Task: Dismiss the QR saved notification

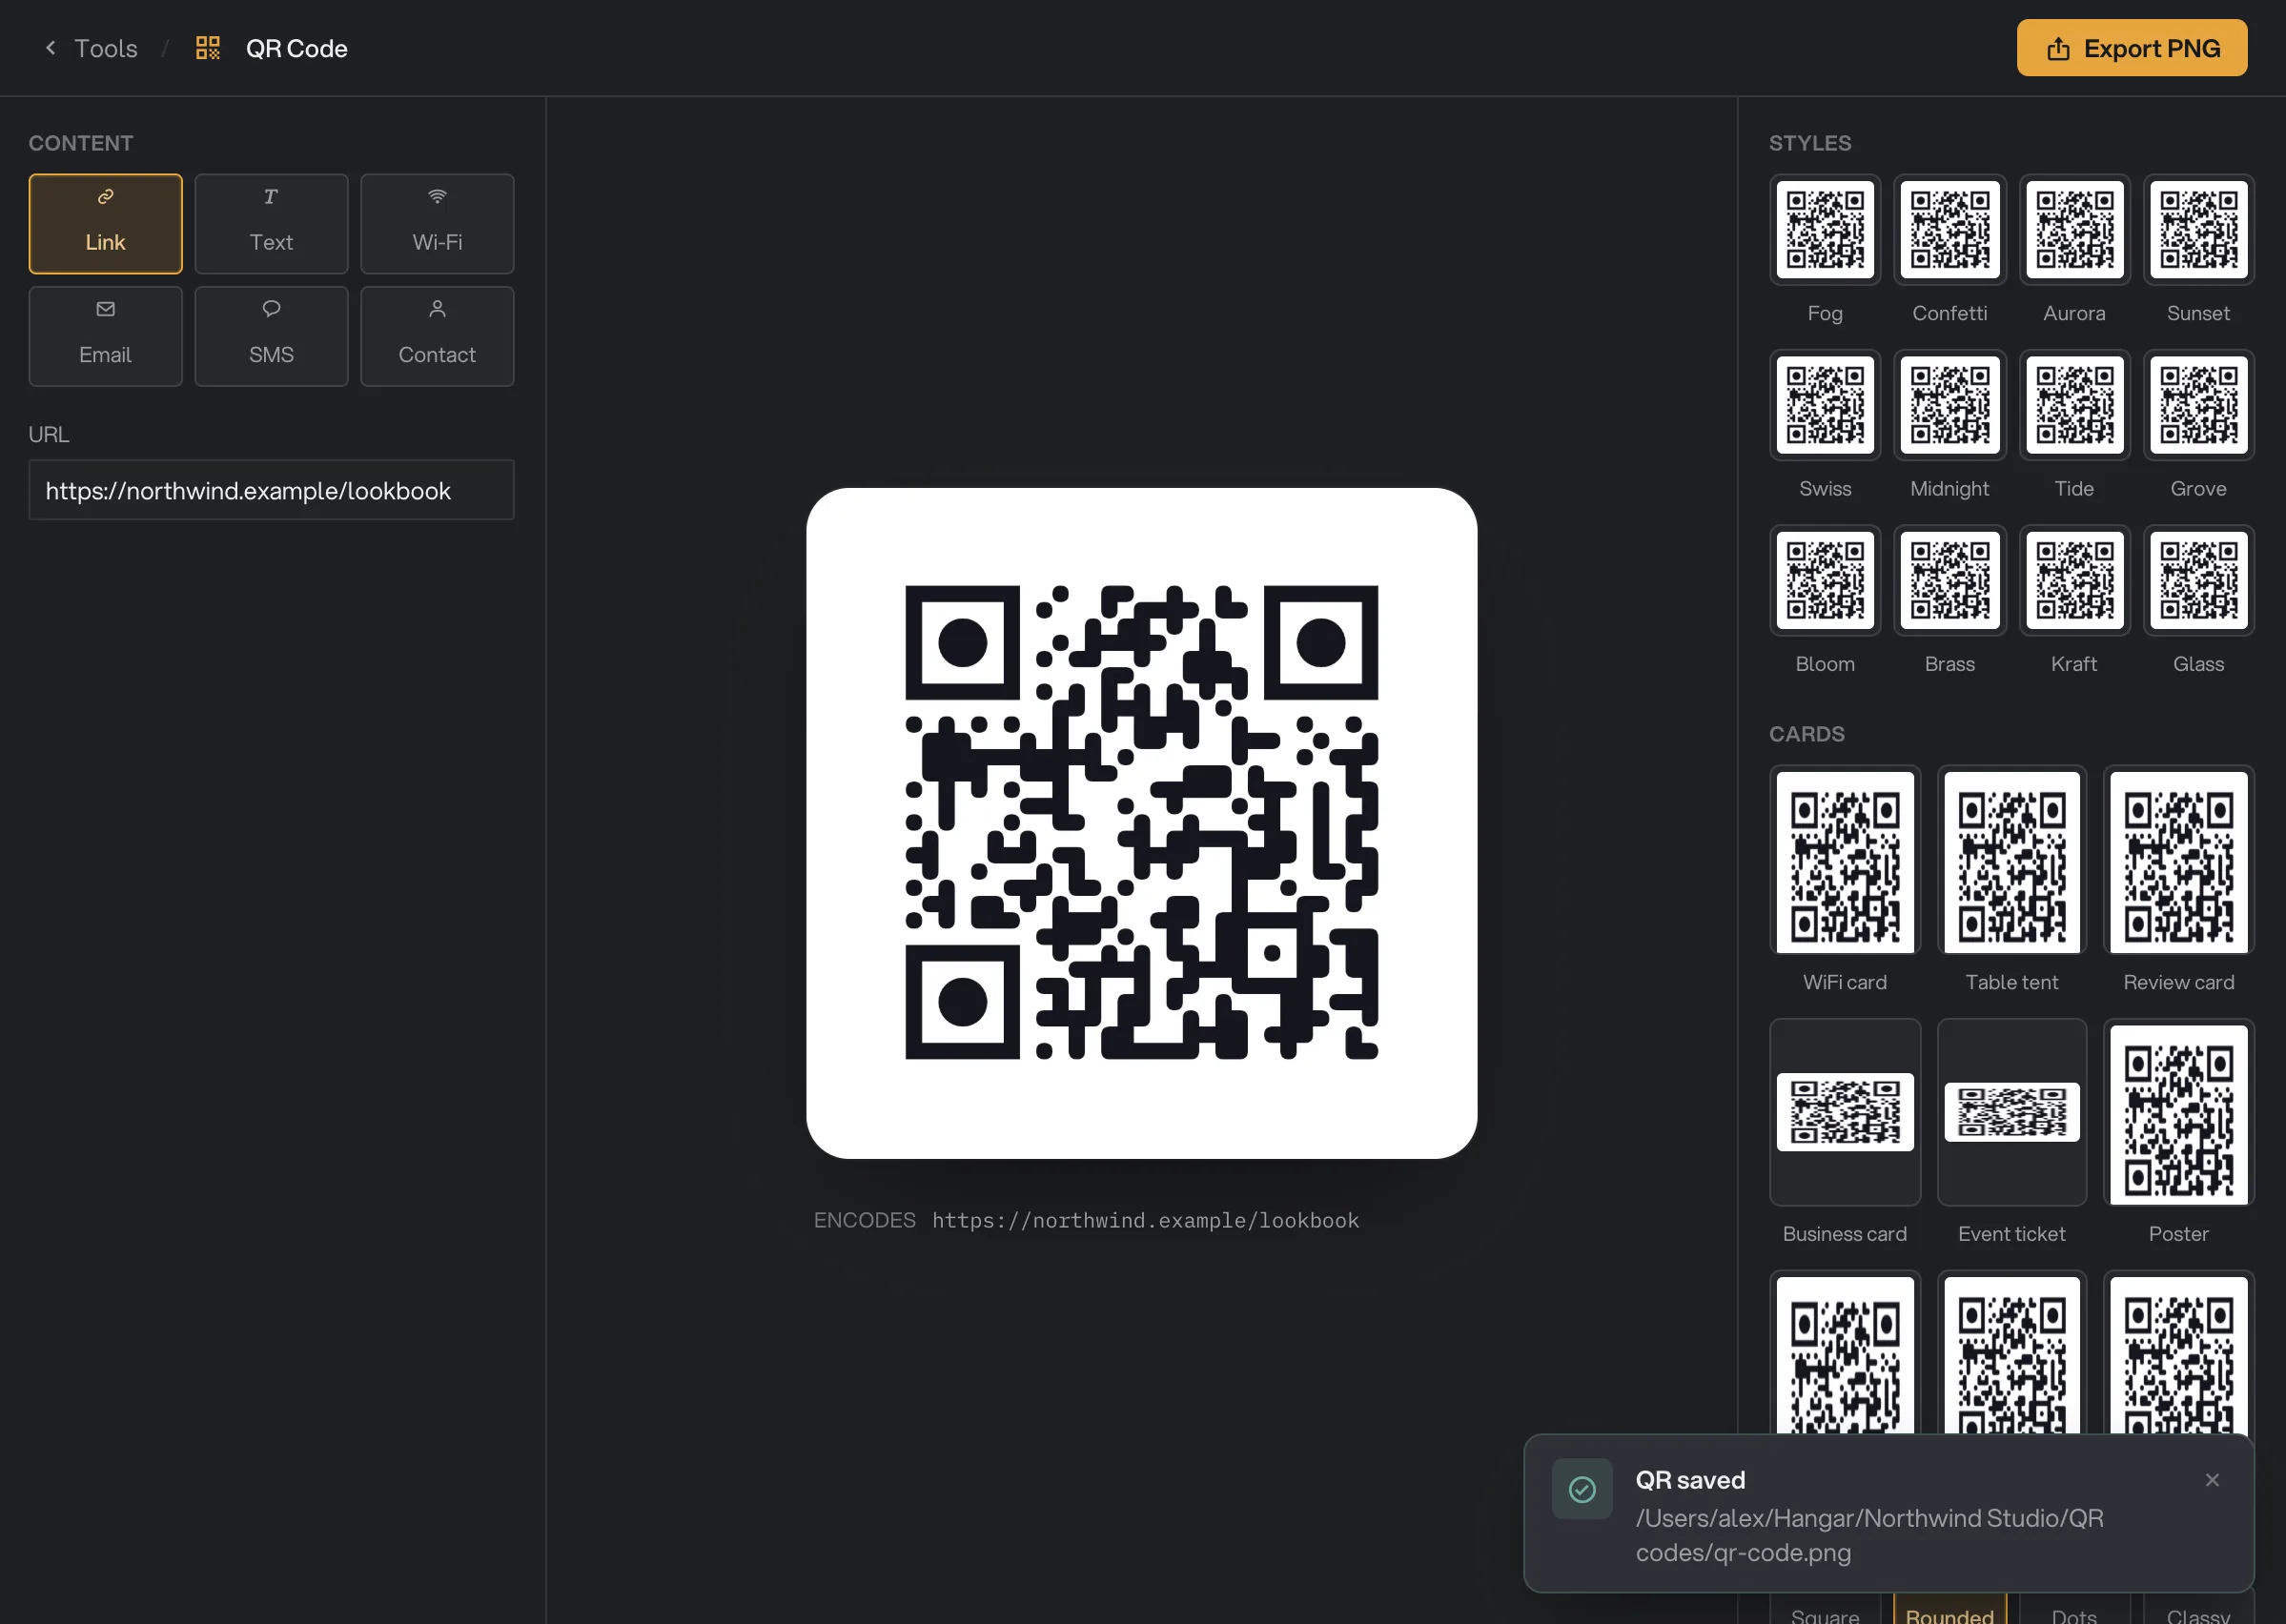Action: pyautogui.click(x=2211, y=1479)
